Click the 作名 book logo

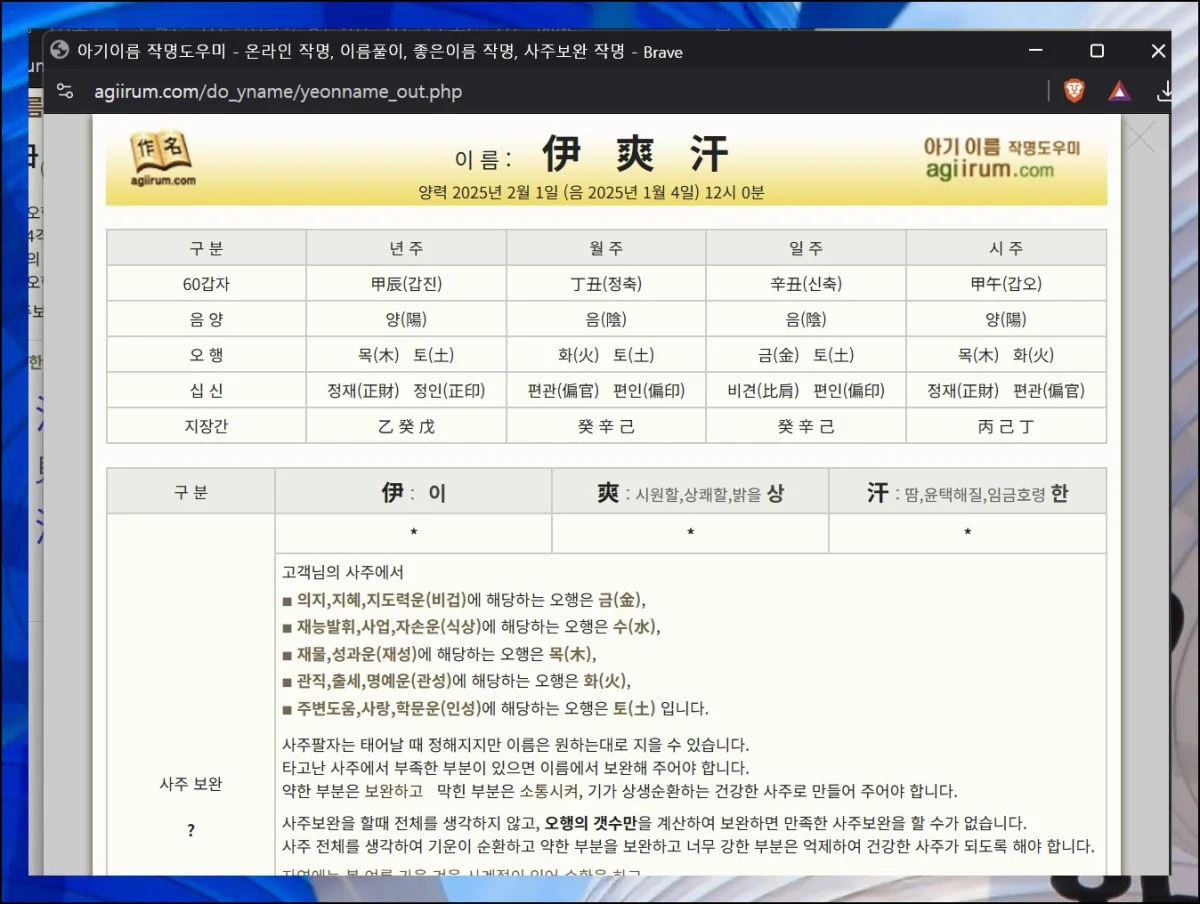162,159
